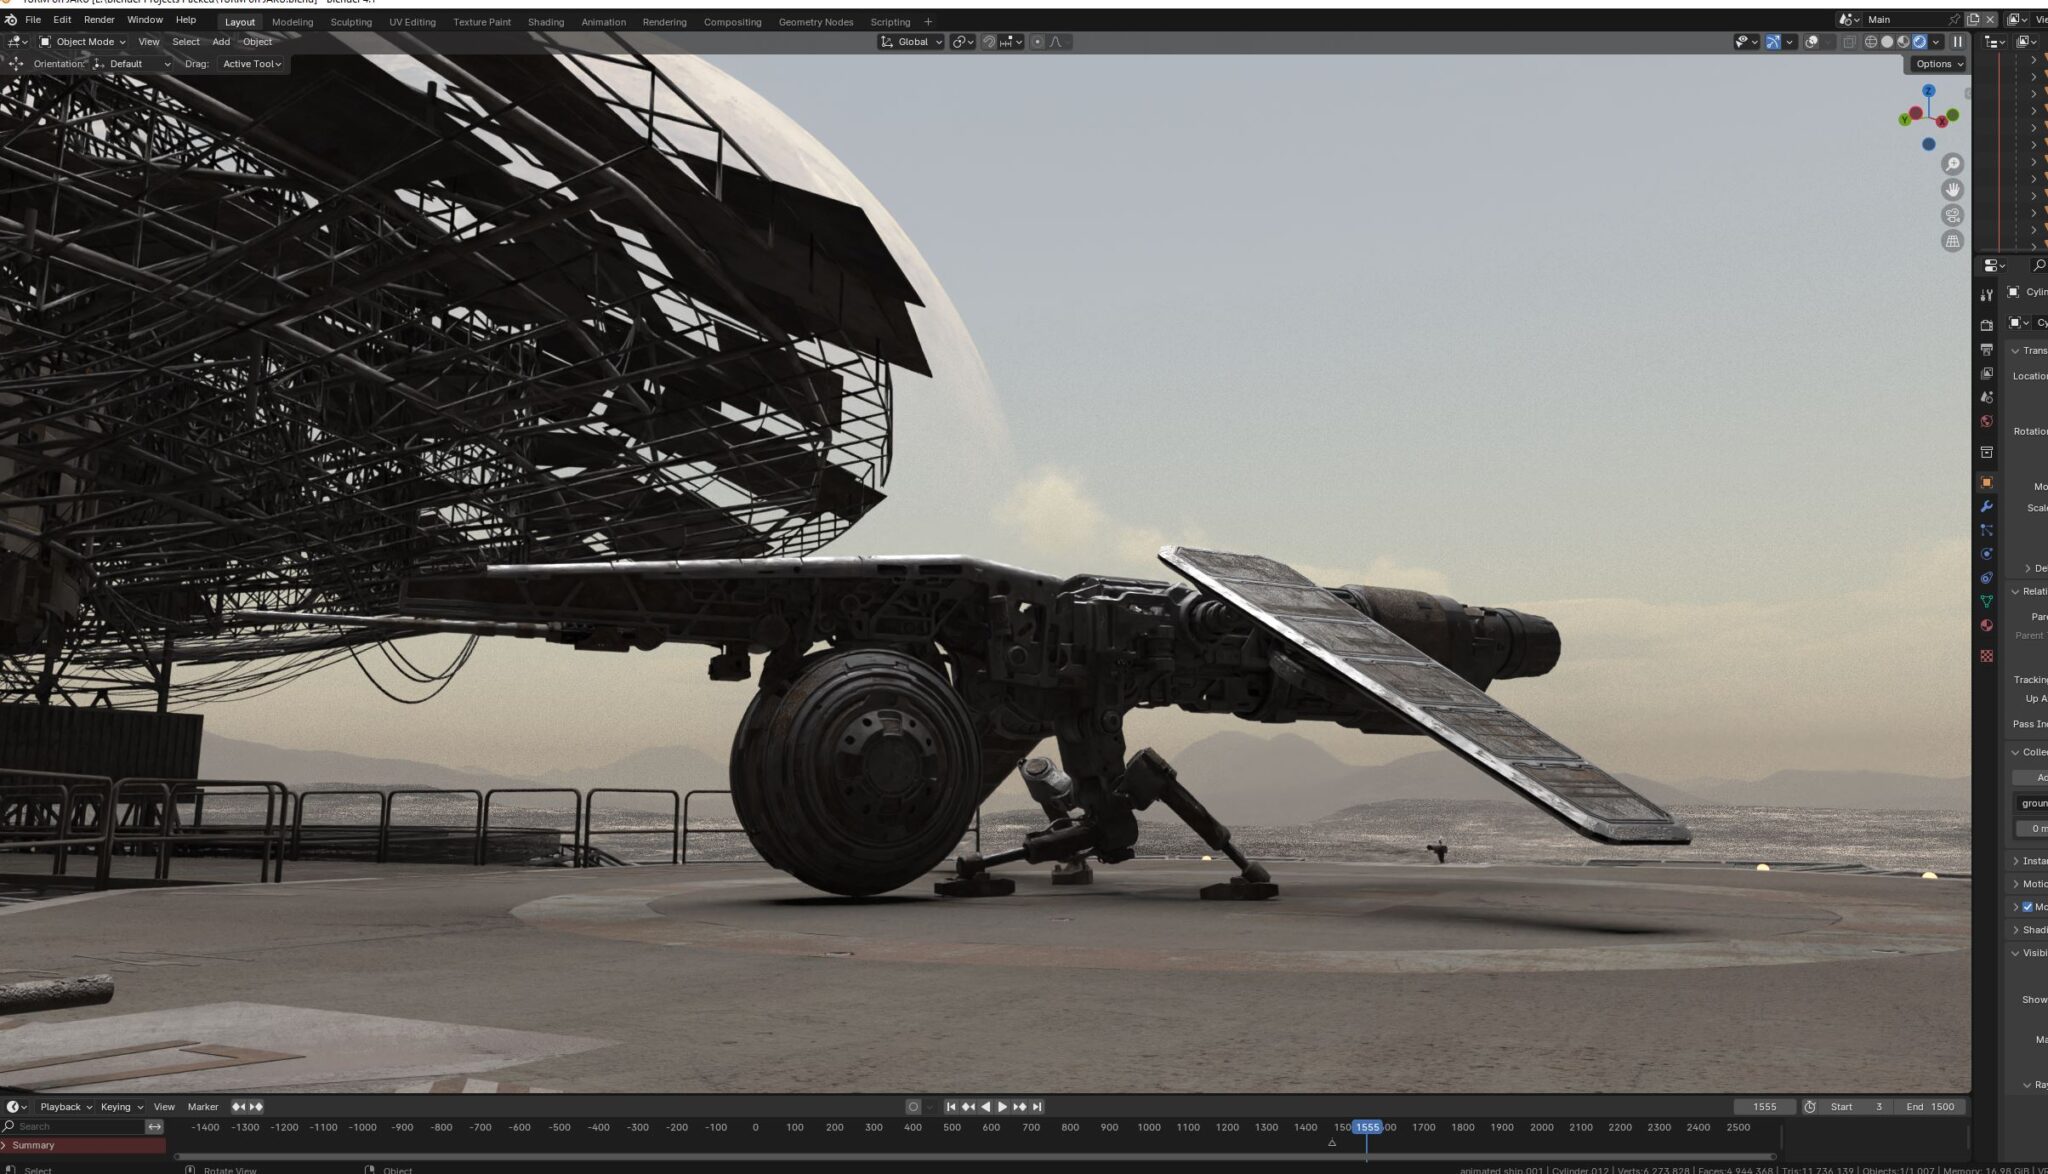Click the timeline Marker menu

point(203,1107)
